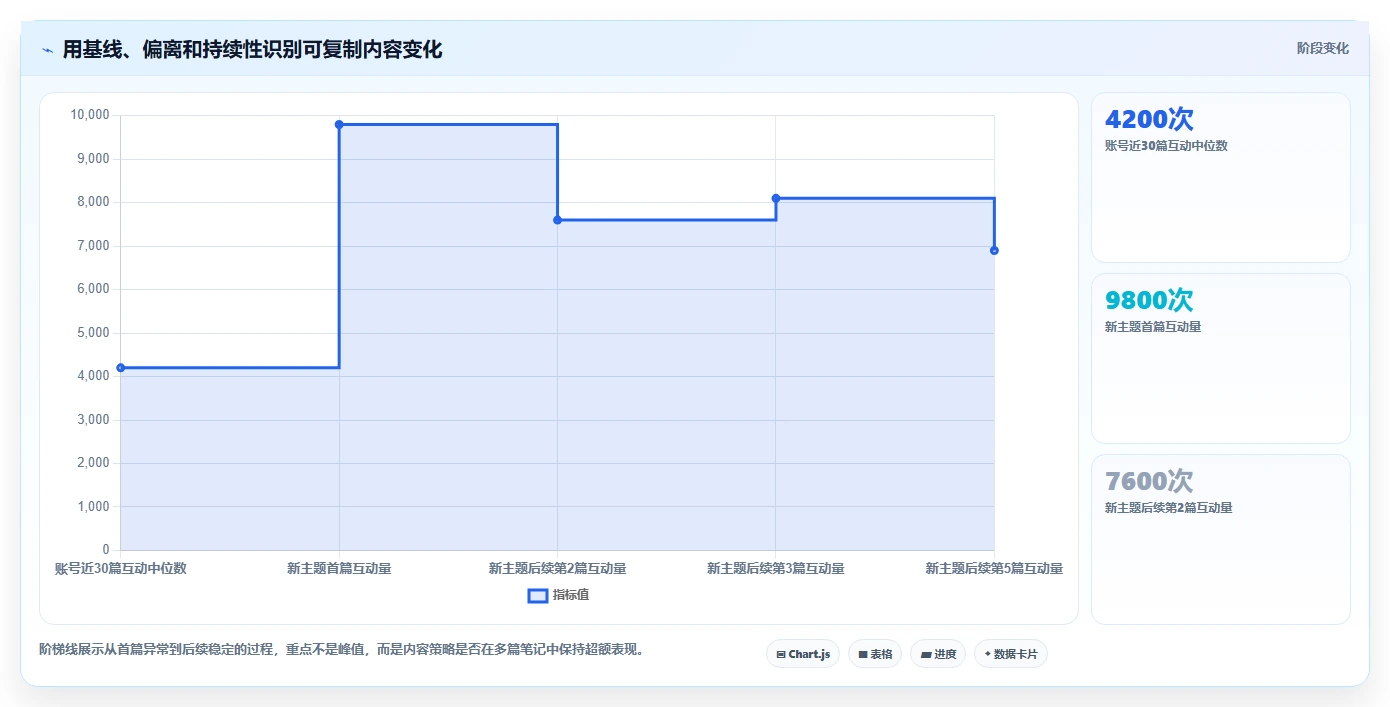Click the chart title 用基线、偏离和持续性识别可复制内容变化
1390x707 pixels.
point(252,49)
